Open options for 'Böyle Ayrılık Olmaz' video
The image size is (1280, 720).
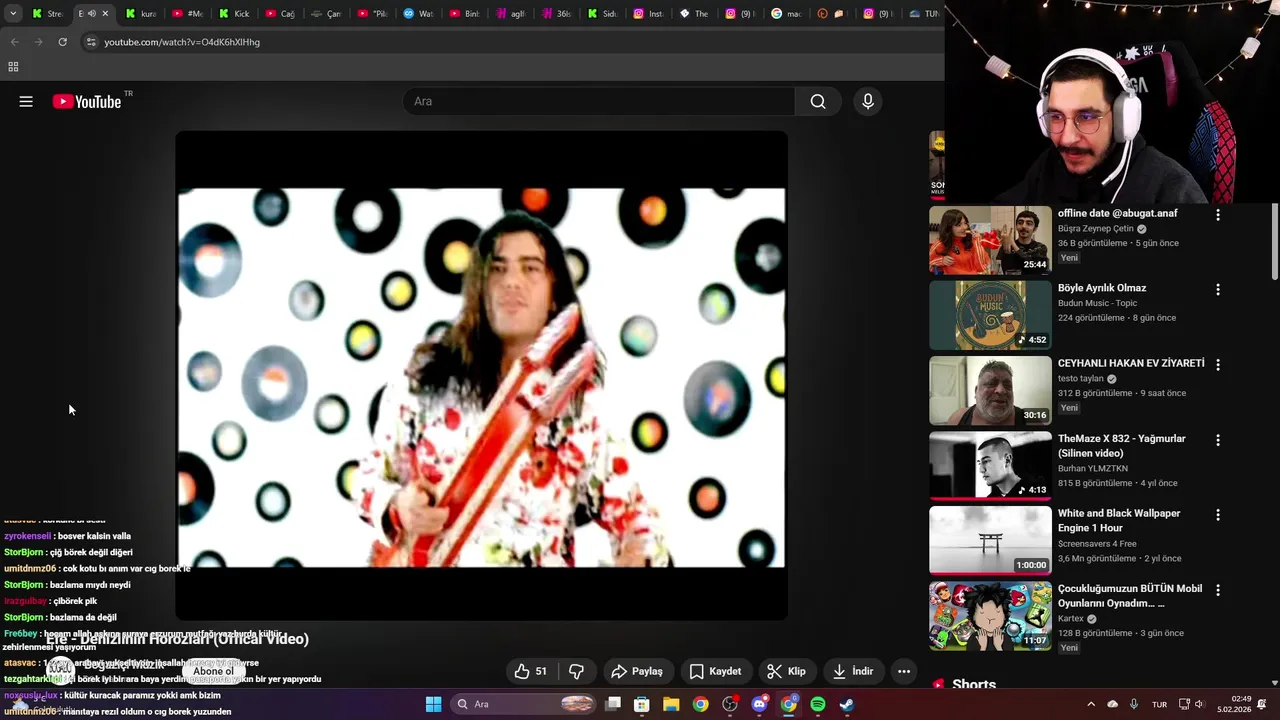click(x=1218, y=290)
